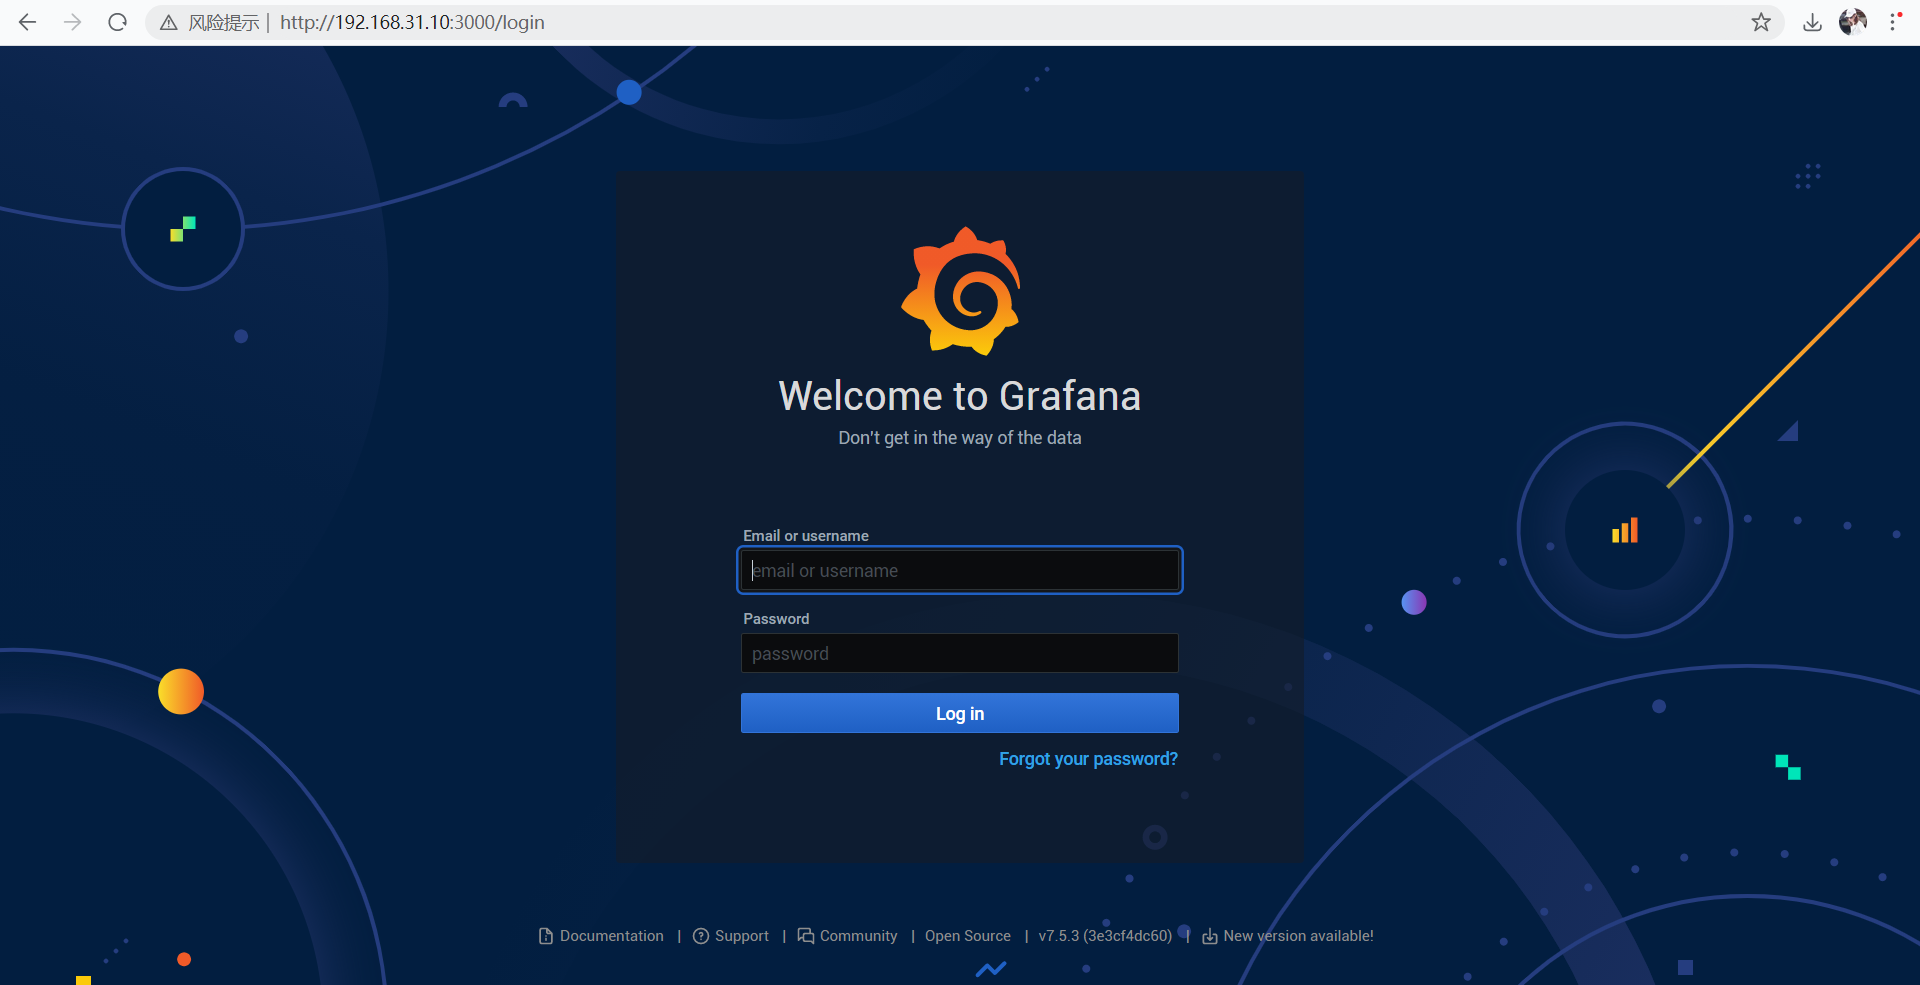1920x985 pixels.
Task: Open the Support footer link
Action: (742, 936)
